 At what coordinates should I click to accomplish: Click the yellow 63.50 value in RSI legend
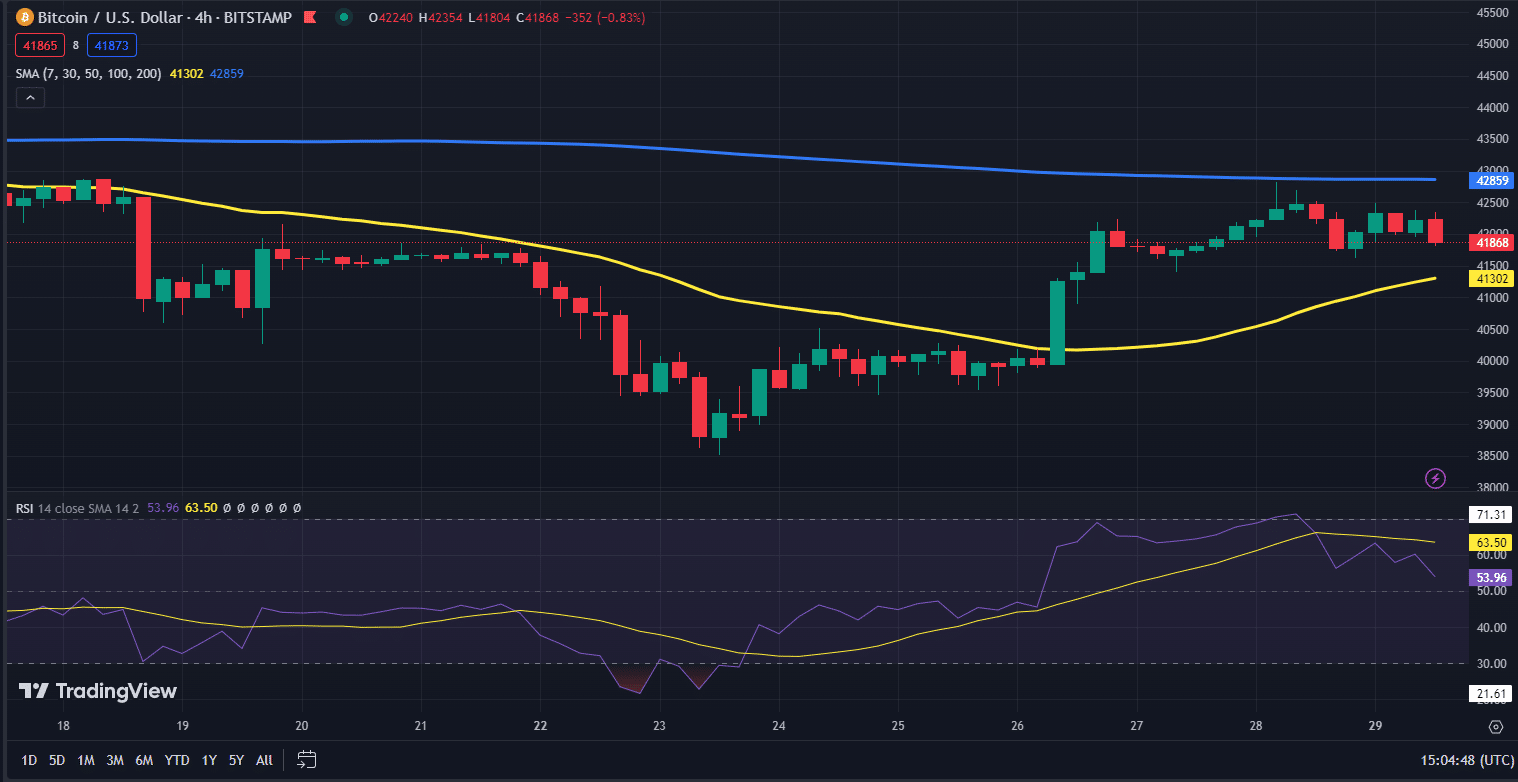coord(201,508)
